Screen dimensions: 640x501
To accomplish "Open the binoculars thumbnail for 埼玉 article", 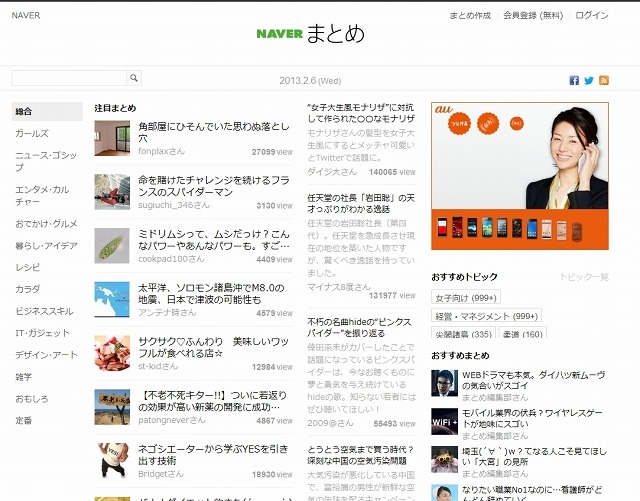I will (444, 459).
